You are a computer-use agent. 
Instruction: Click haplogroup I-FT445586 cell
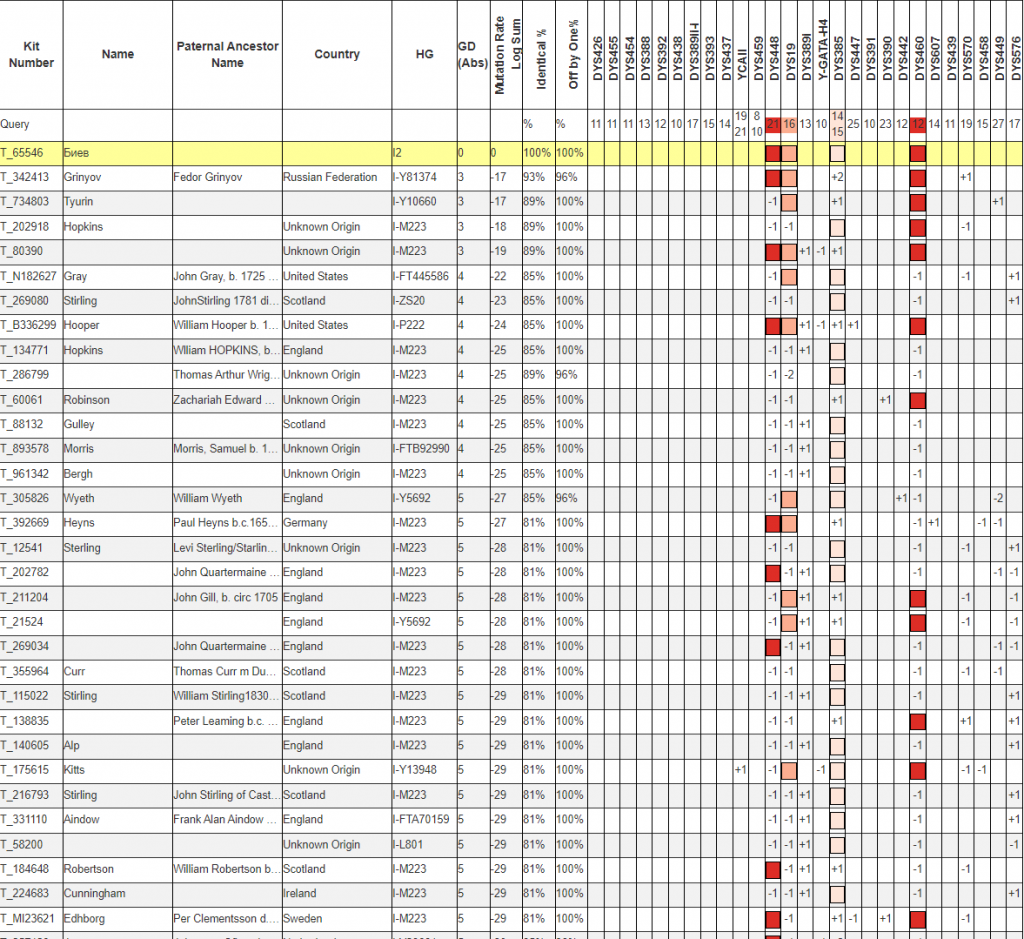point(422,276)
